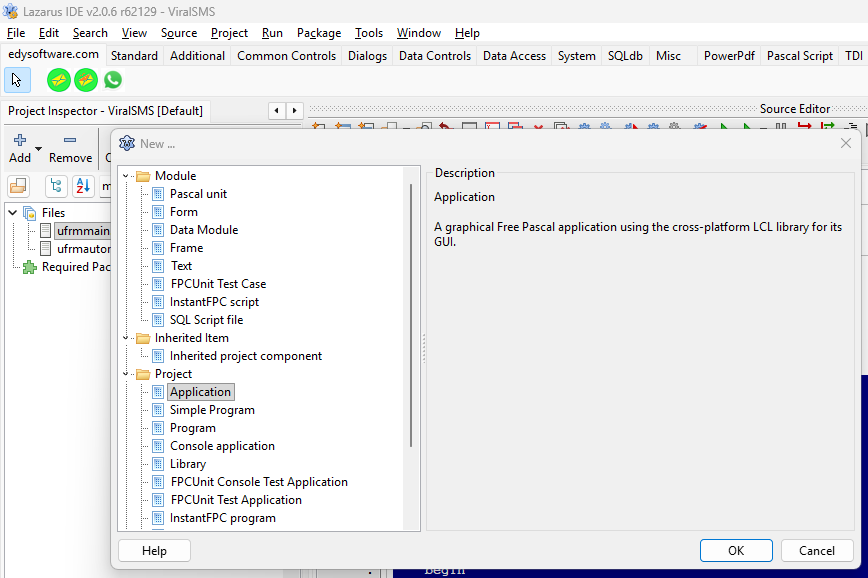Select the arrow pointer selection tool
Image resolution: width=868 pixels, height=578 pixels.
point(17,80)
